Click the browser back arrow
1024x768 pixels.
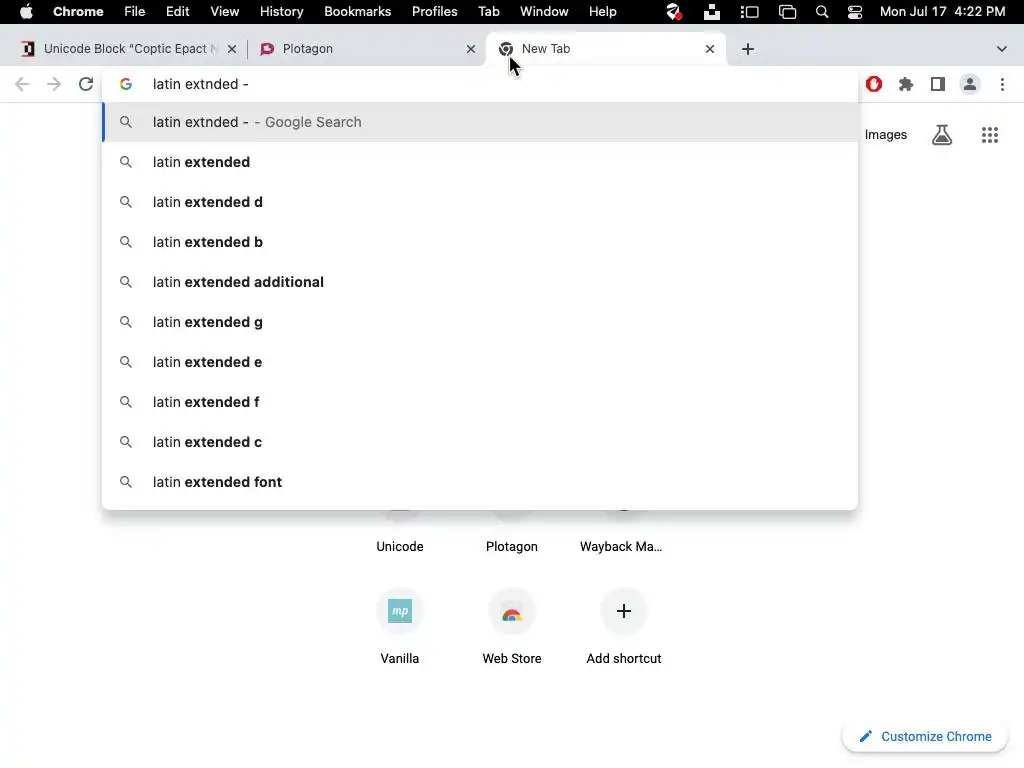coord(22,84)
